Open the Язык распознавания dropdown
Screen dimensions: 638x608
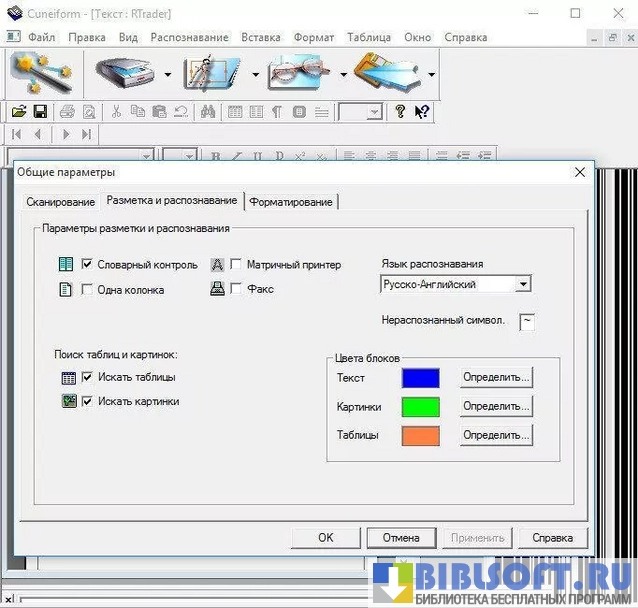coord(522,284)
